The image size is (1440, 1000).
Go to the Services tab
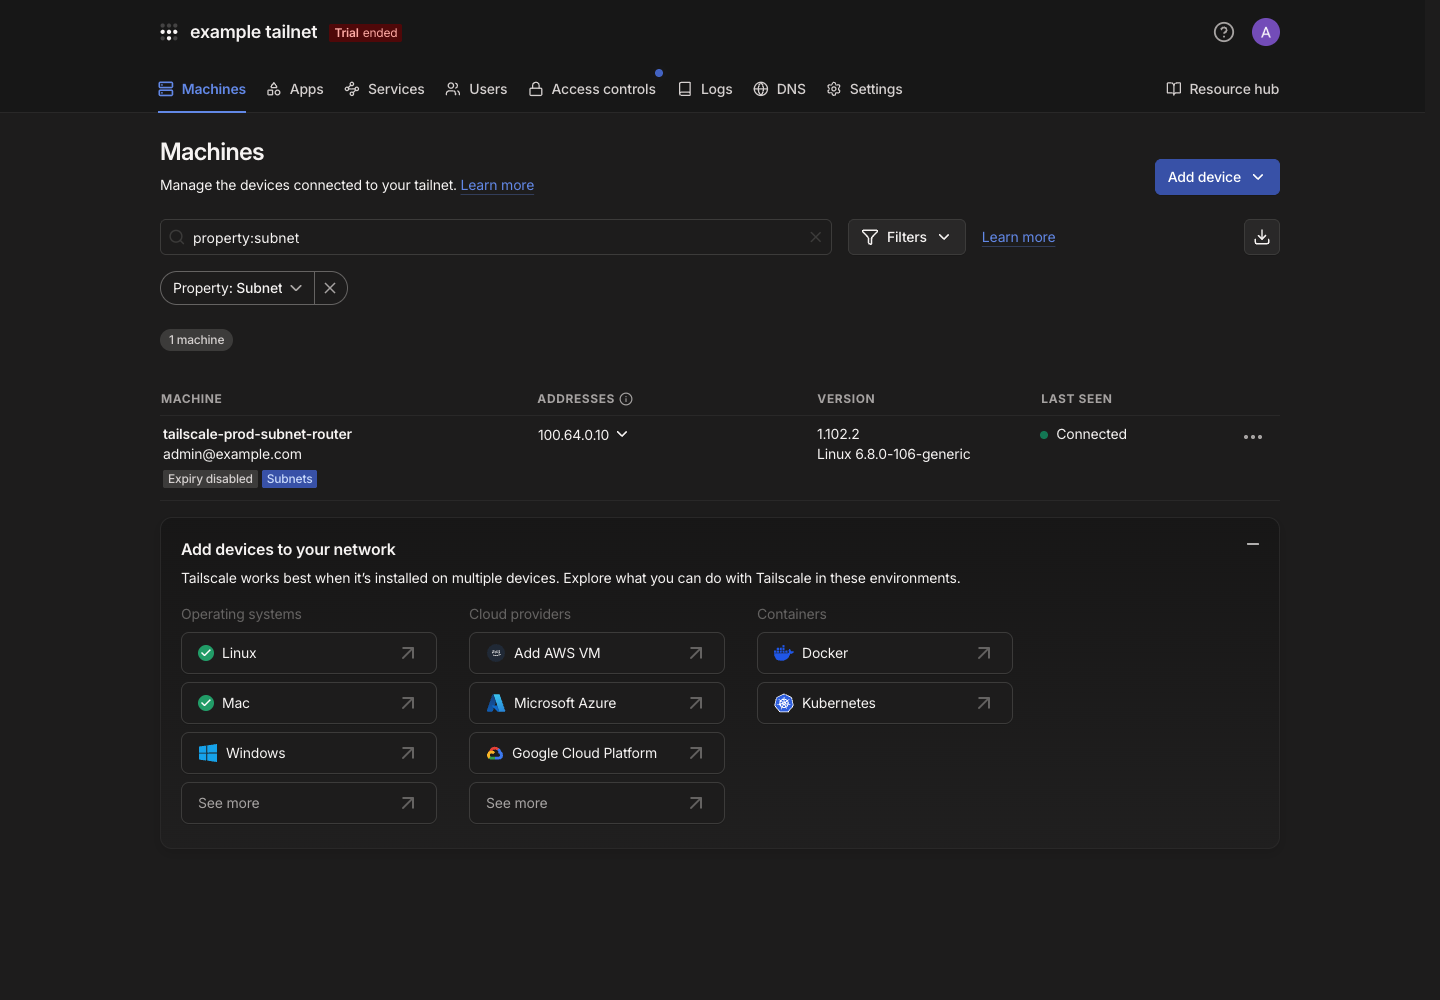pos(384,89)
